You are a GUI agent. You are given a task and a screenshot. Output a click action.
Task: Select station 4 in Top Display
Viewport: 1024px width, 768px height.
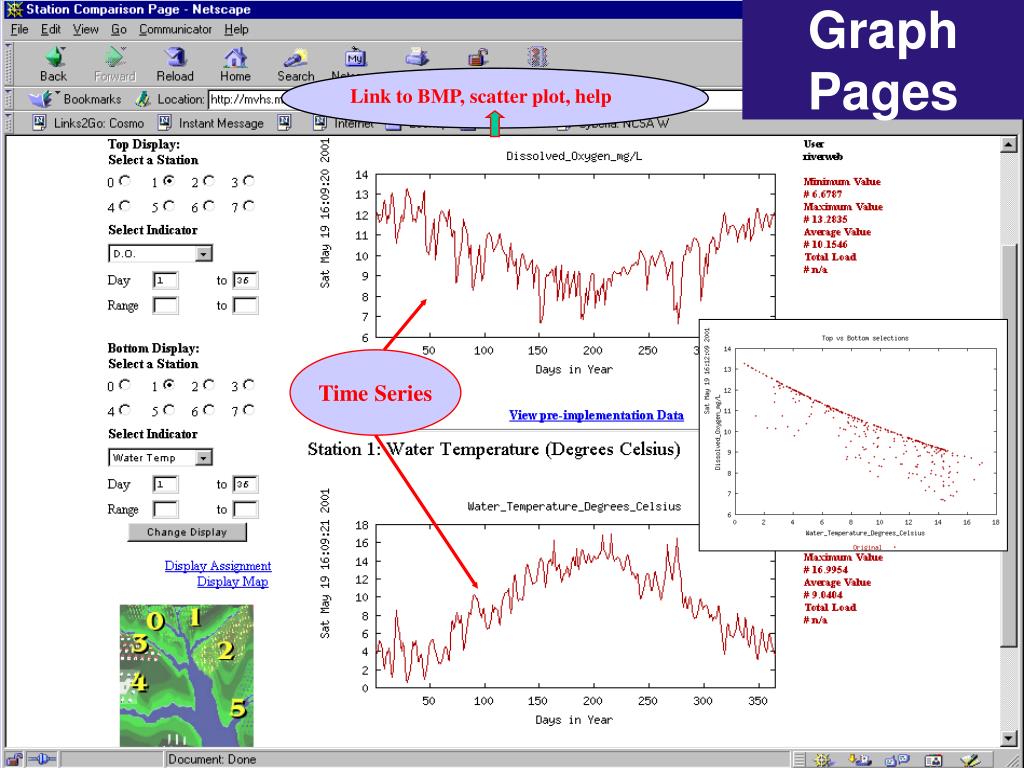(x=125, y=206)
